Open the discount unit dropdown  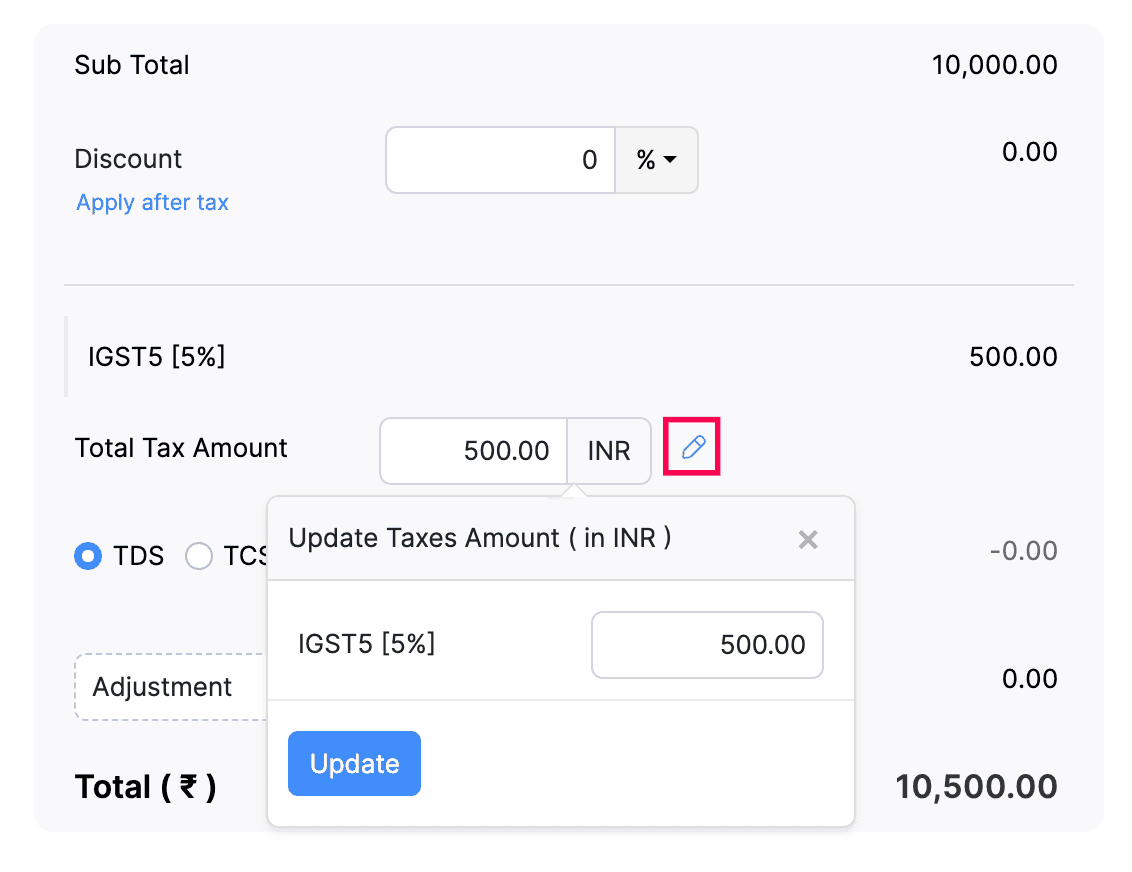click(x=657, y=160)
